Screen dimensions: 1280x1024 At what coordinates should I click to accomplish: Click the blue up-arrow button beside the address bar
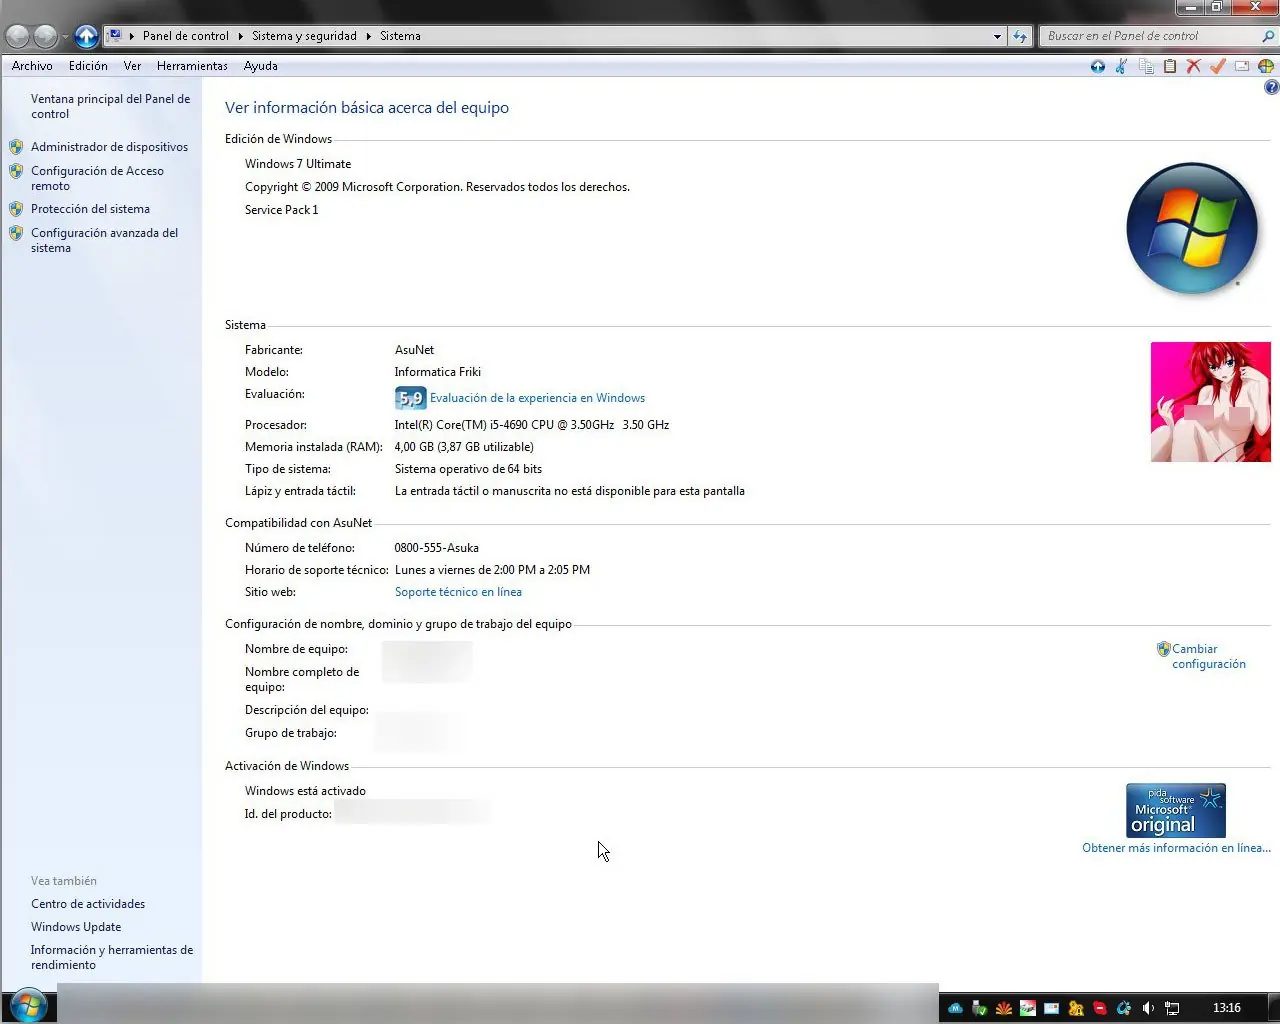[x=87, y=36]
